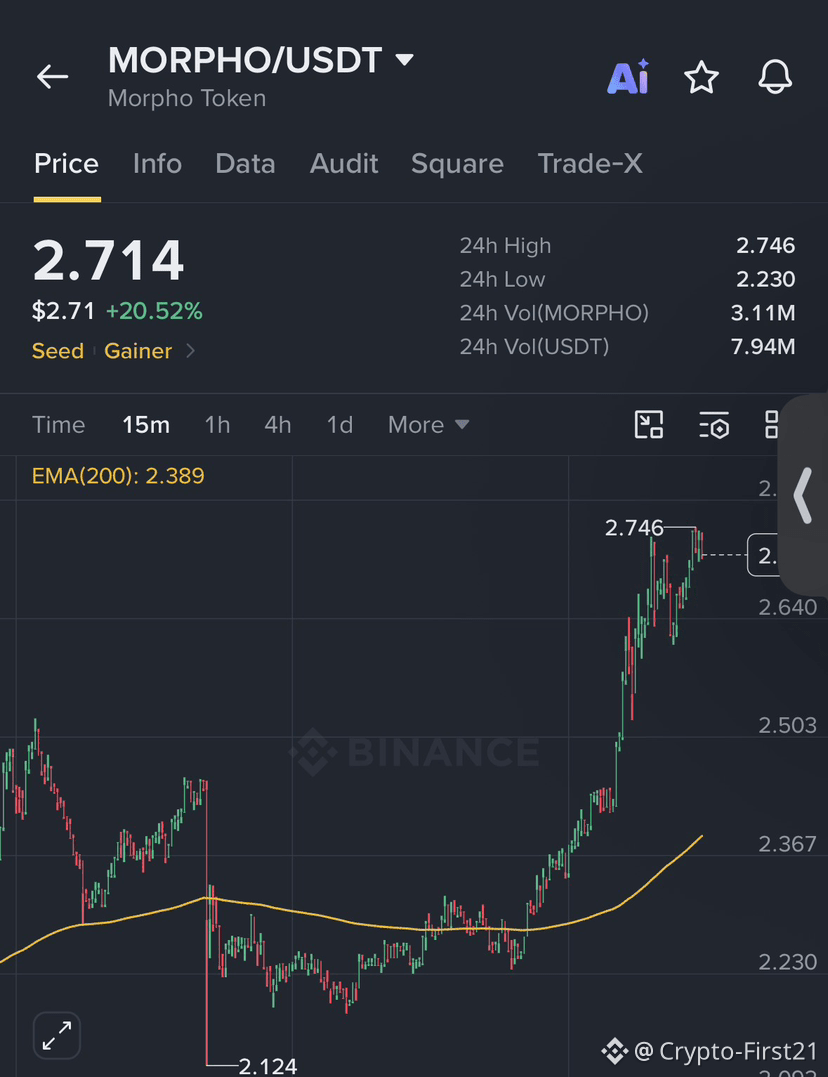Screen dimensions: 828x1077
Task: Open the chart indicator settings icon
Action: pyautogui.click(x=714, y=424)
